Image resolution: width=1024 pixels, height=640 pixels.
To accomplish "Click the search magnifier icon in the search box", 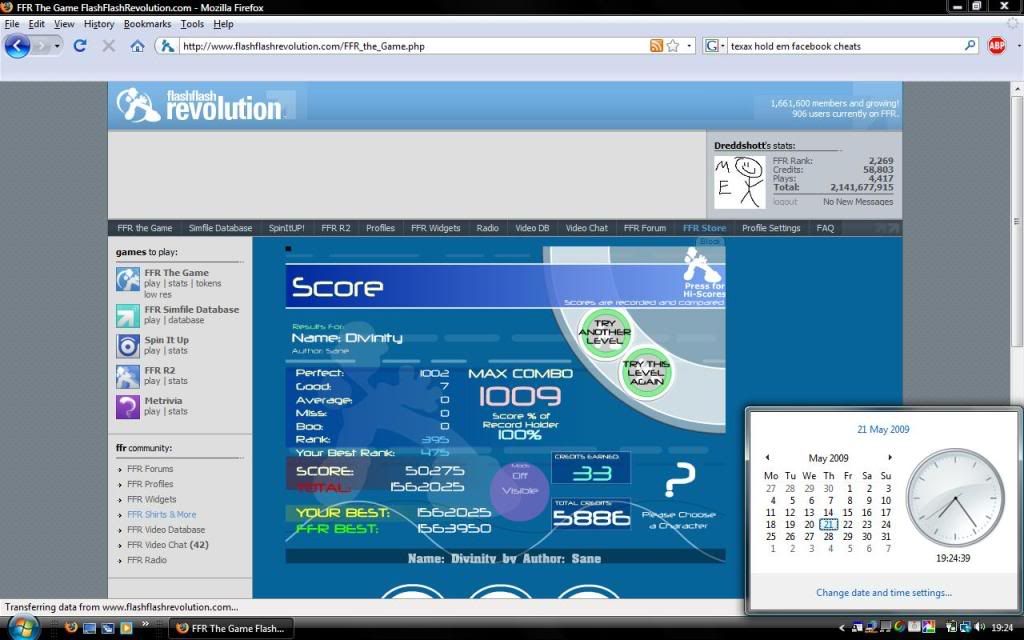I will pyautogui.click(x=969, y=46).
